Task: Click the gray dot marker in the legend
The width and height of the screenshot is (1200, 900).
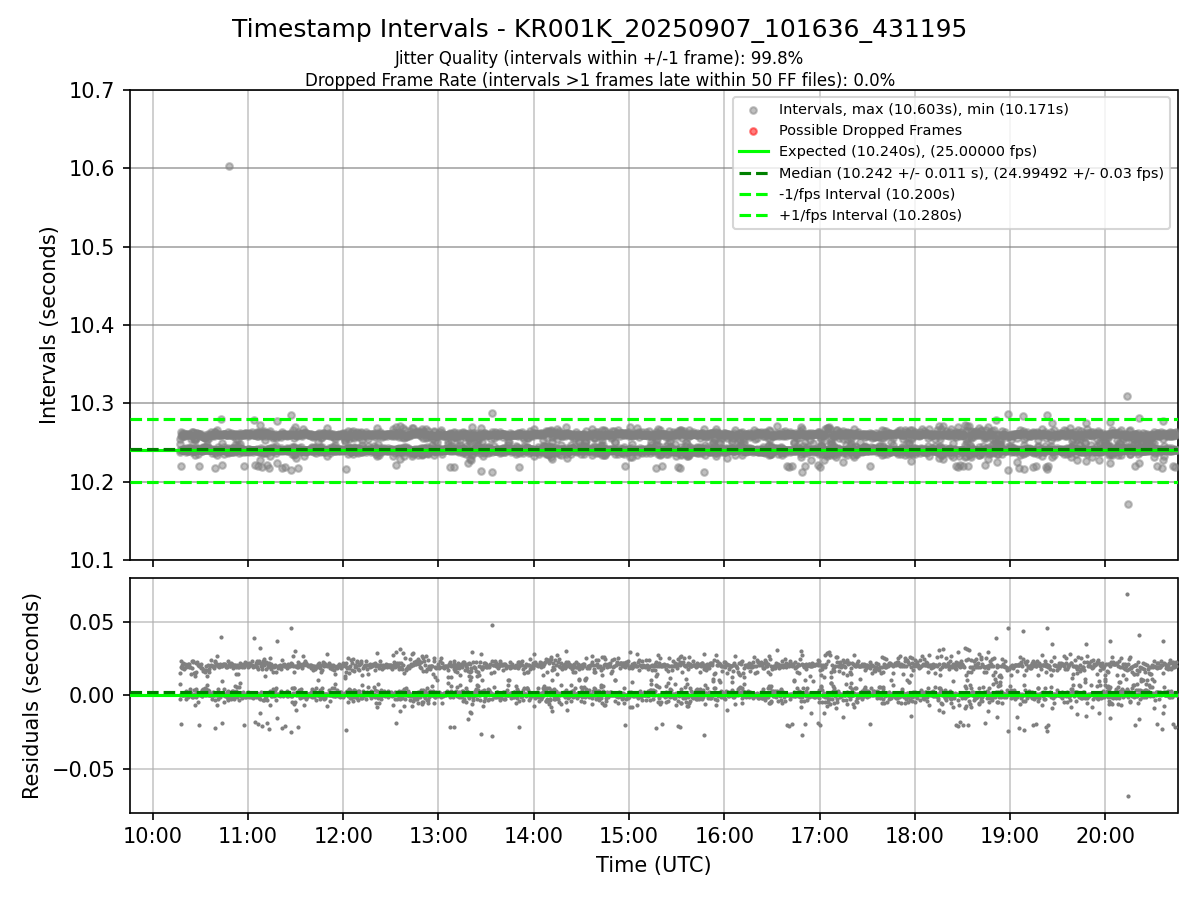Action: (x=754, y=110)
